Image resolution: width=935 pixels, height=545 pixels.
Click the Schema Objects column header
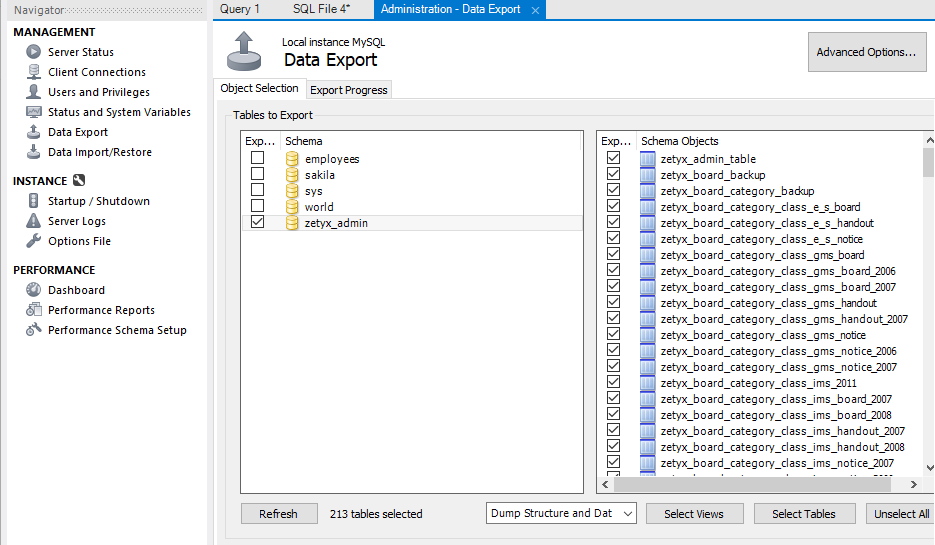[x=781, y=141]
